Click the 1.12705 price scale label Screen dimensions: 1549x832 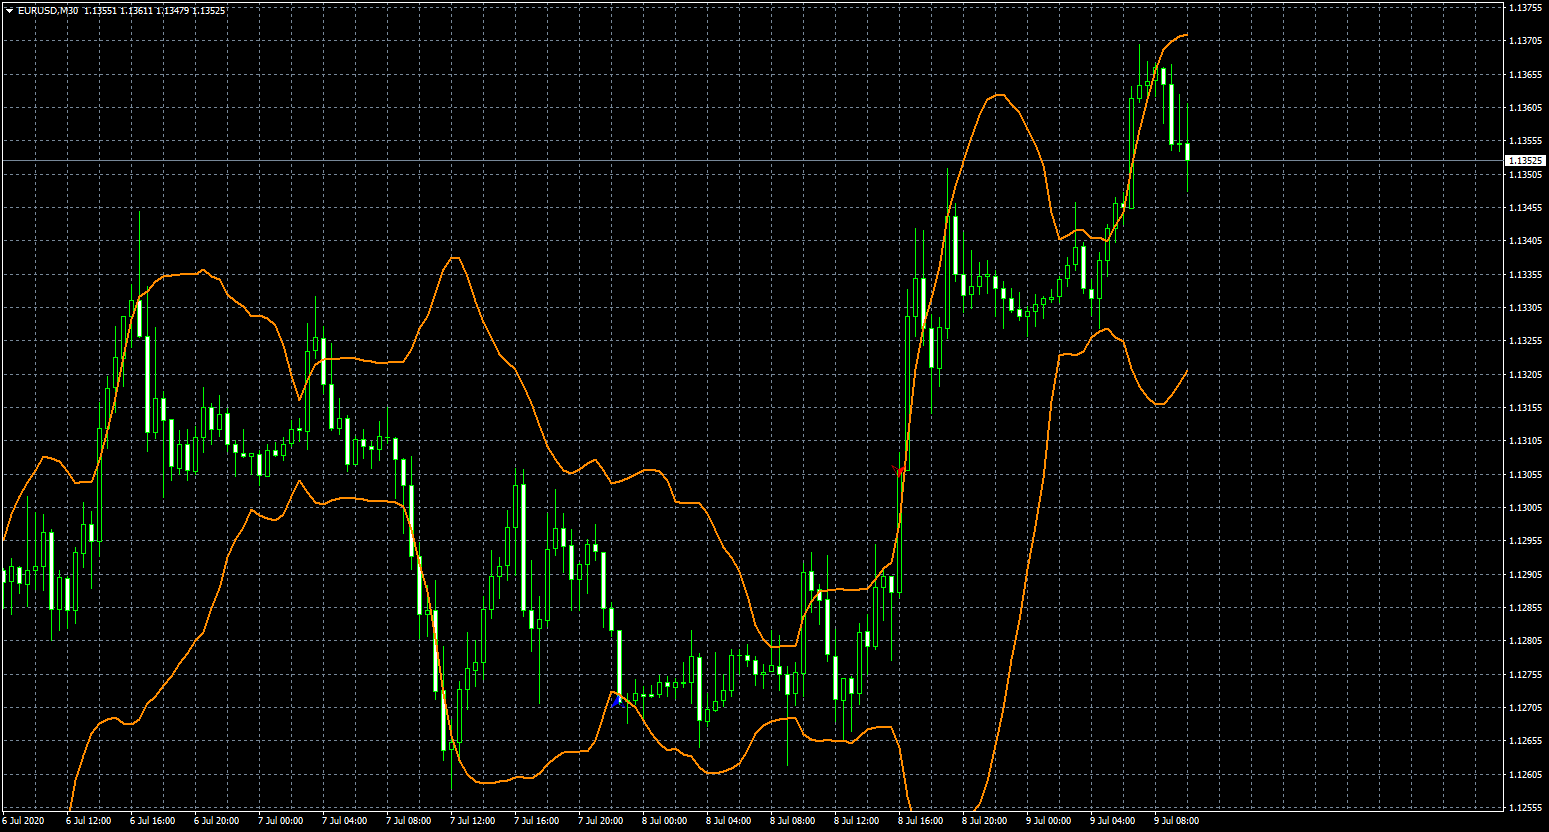pyautogui.click(x=1525, y=708)
